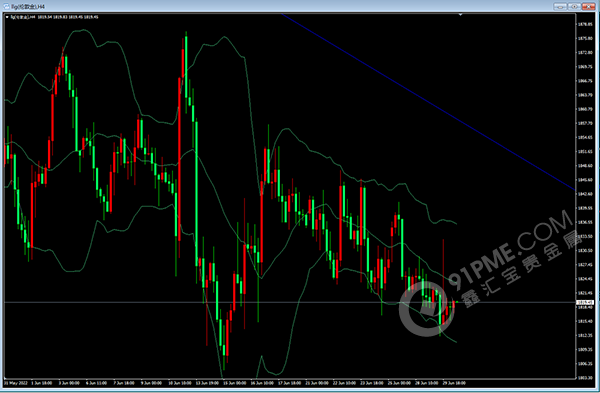
Task: Click the chart window icon in title bar
Action: coord(7,7)
